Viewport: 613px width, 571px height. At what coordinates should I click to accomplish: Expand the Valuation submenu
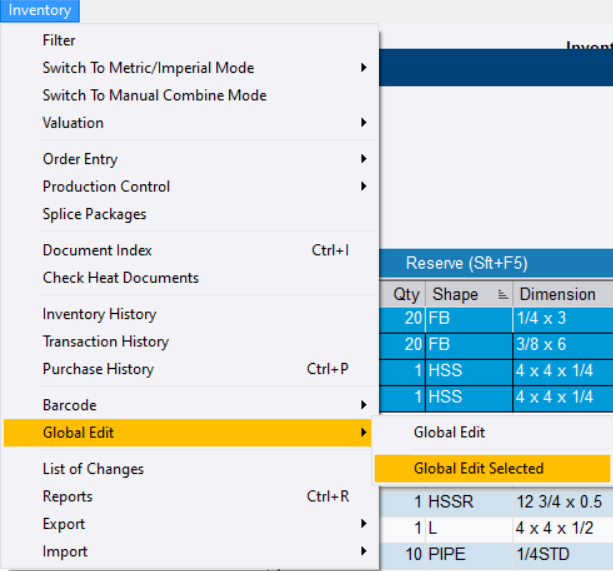click(x=73, y=123)
